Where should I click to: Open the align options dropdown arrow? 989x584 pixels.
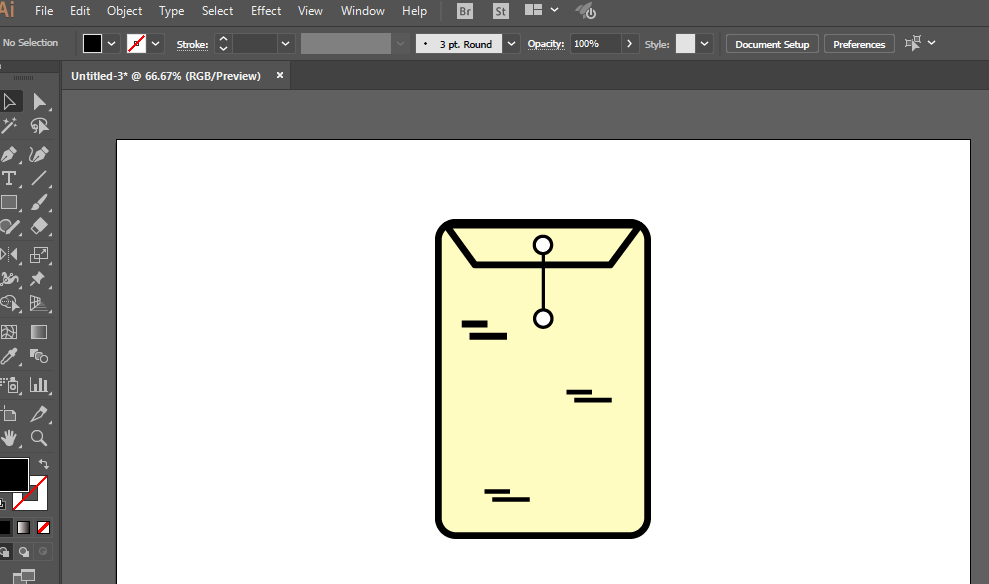[932, 43]
